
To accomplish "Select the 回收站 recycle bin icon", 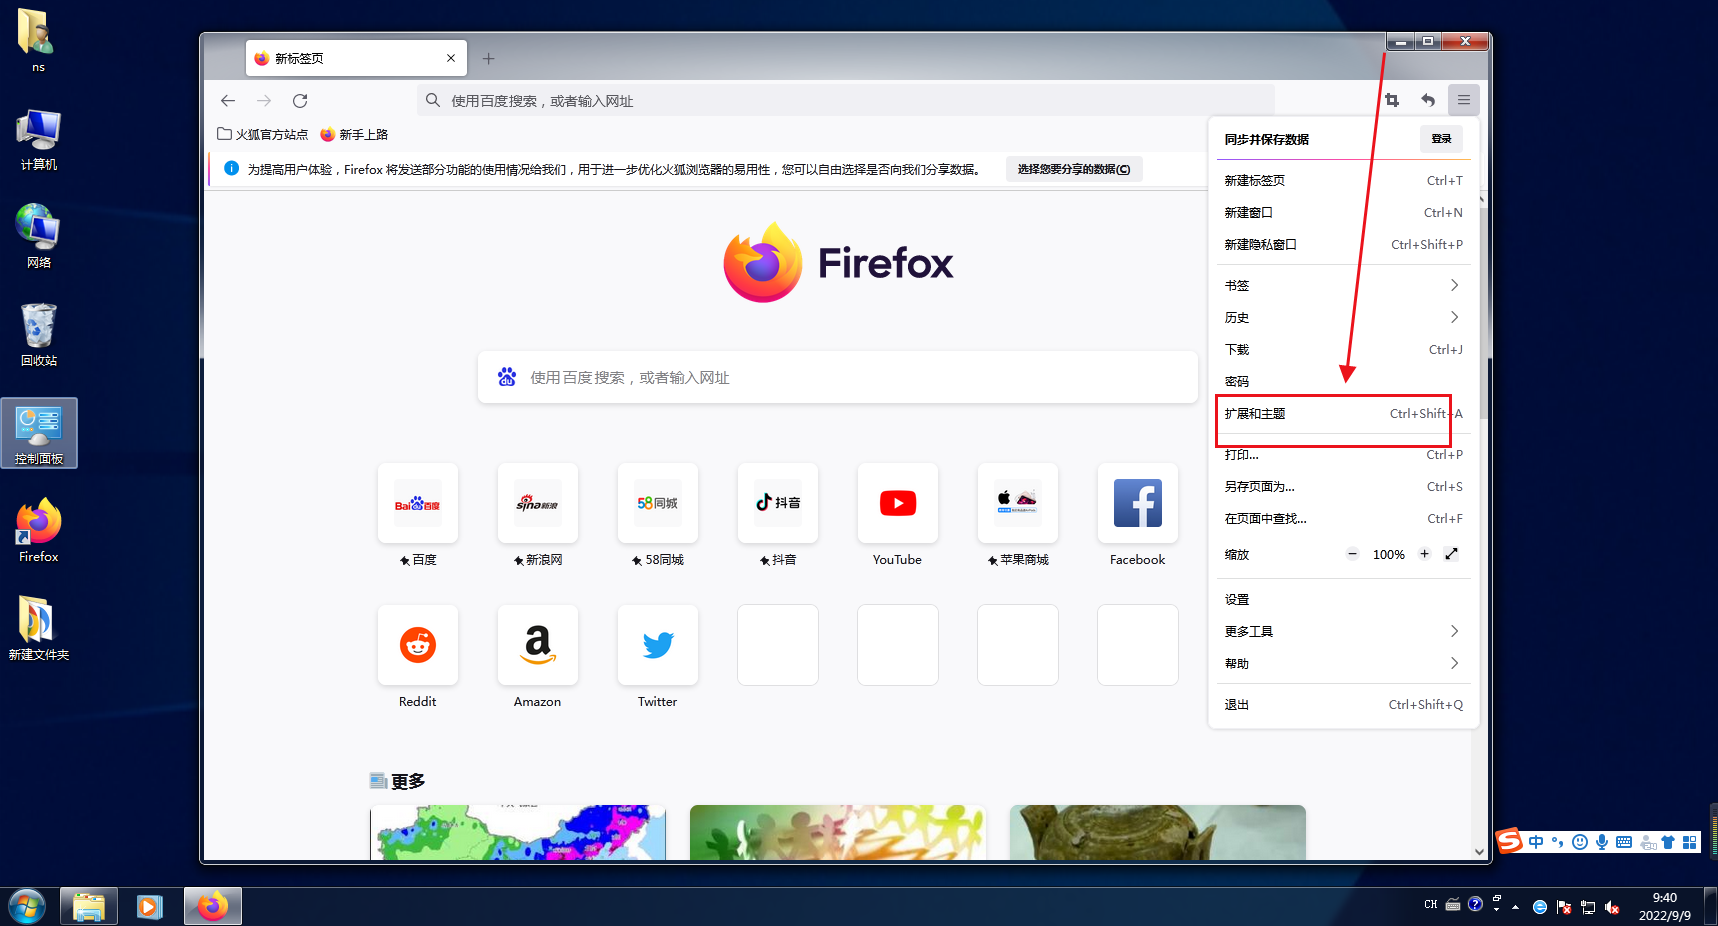I will [x=39, y=335].
